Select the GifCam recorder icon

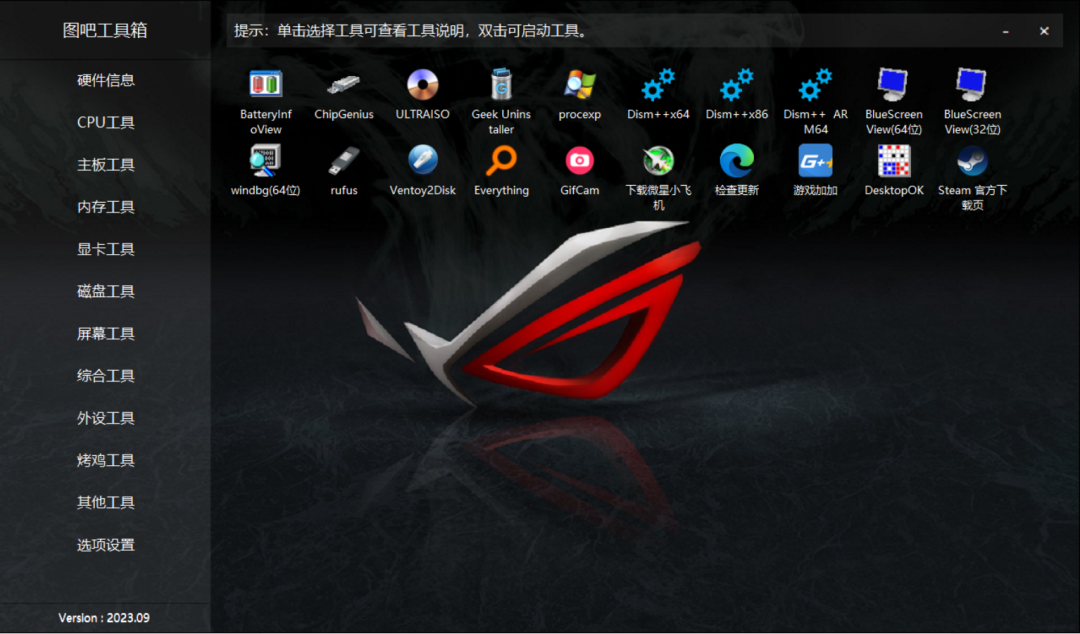(x=579, y=162)
